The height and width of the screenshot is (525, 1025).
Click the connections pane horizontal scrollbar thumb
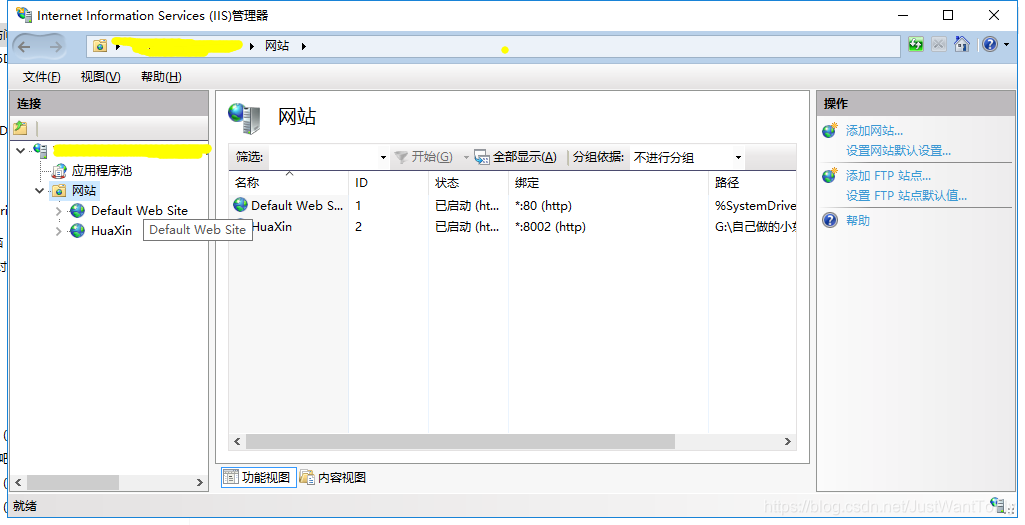point(73,483)
